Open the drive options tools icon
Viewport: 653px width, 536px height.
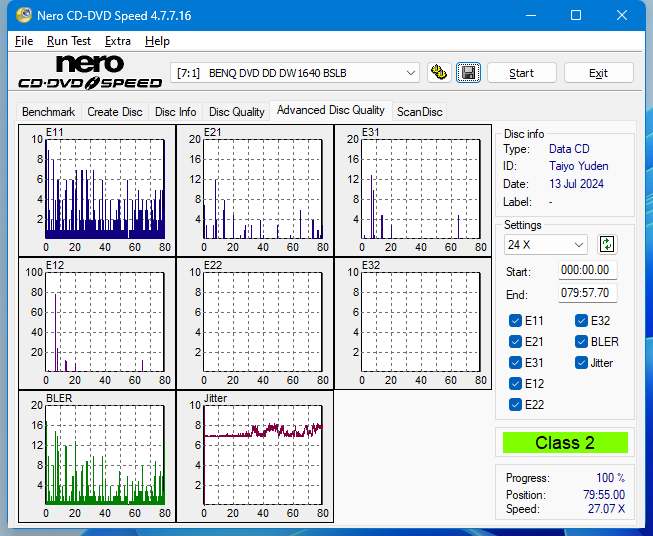(439, 73)
